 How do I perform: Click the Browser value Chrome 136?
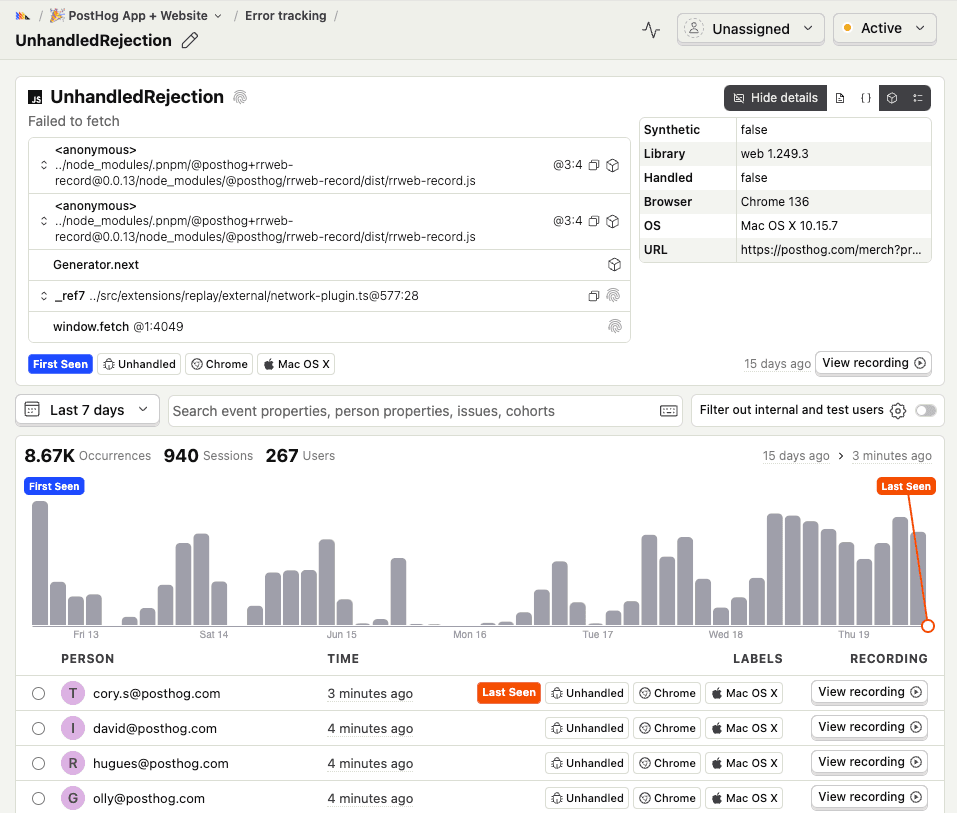775,202
